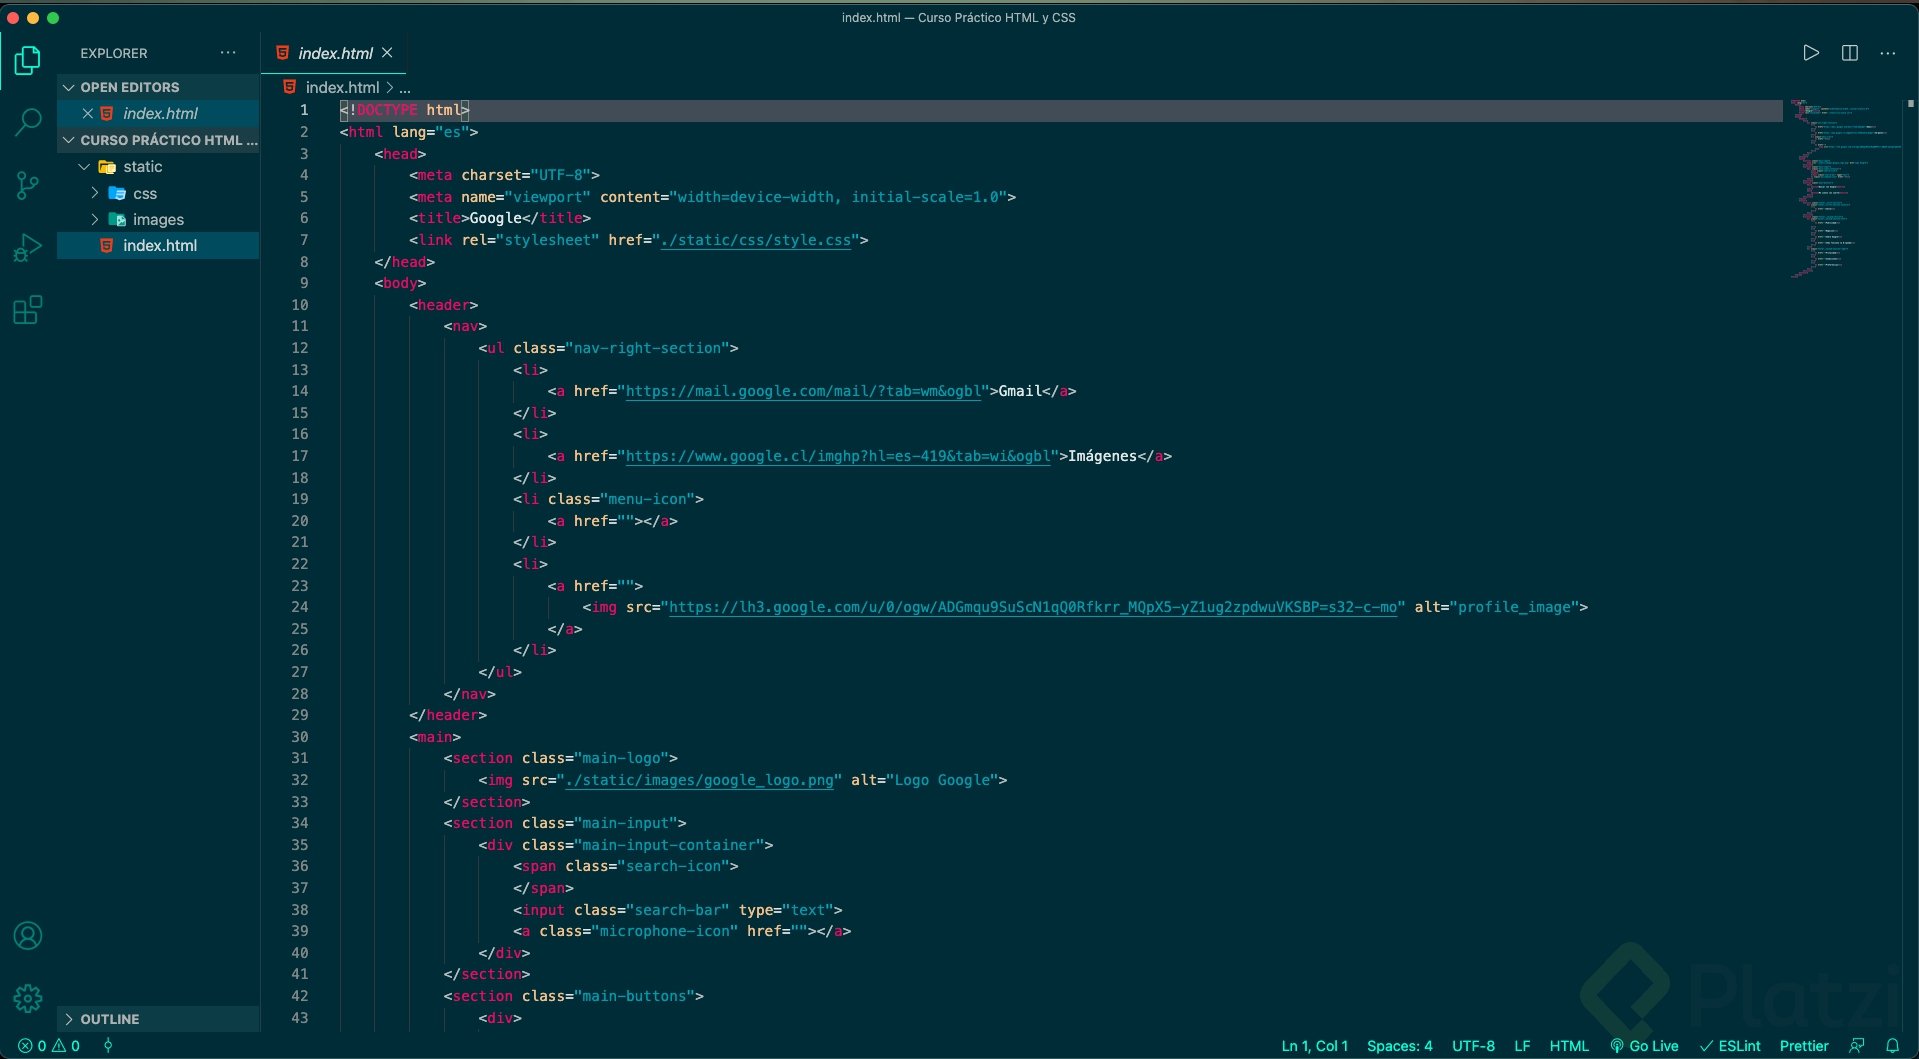1919x1059 pixels.
Task: Start Go Live server from status bar
Action: (1645, 1046)
